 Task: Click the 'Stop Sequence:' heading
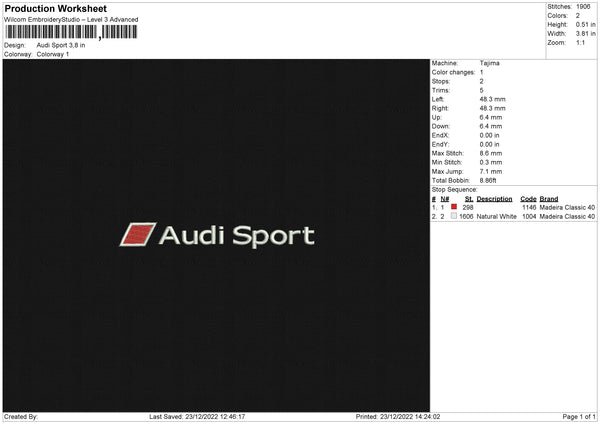pos(455,190)
